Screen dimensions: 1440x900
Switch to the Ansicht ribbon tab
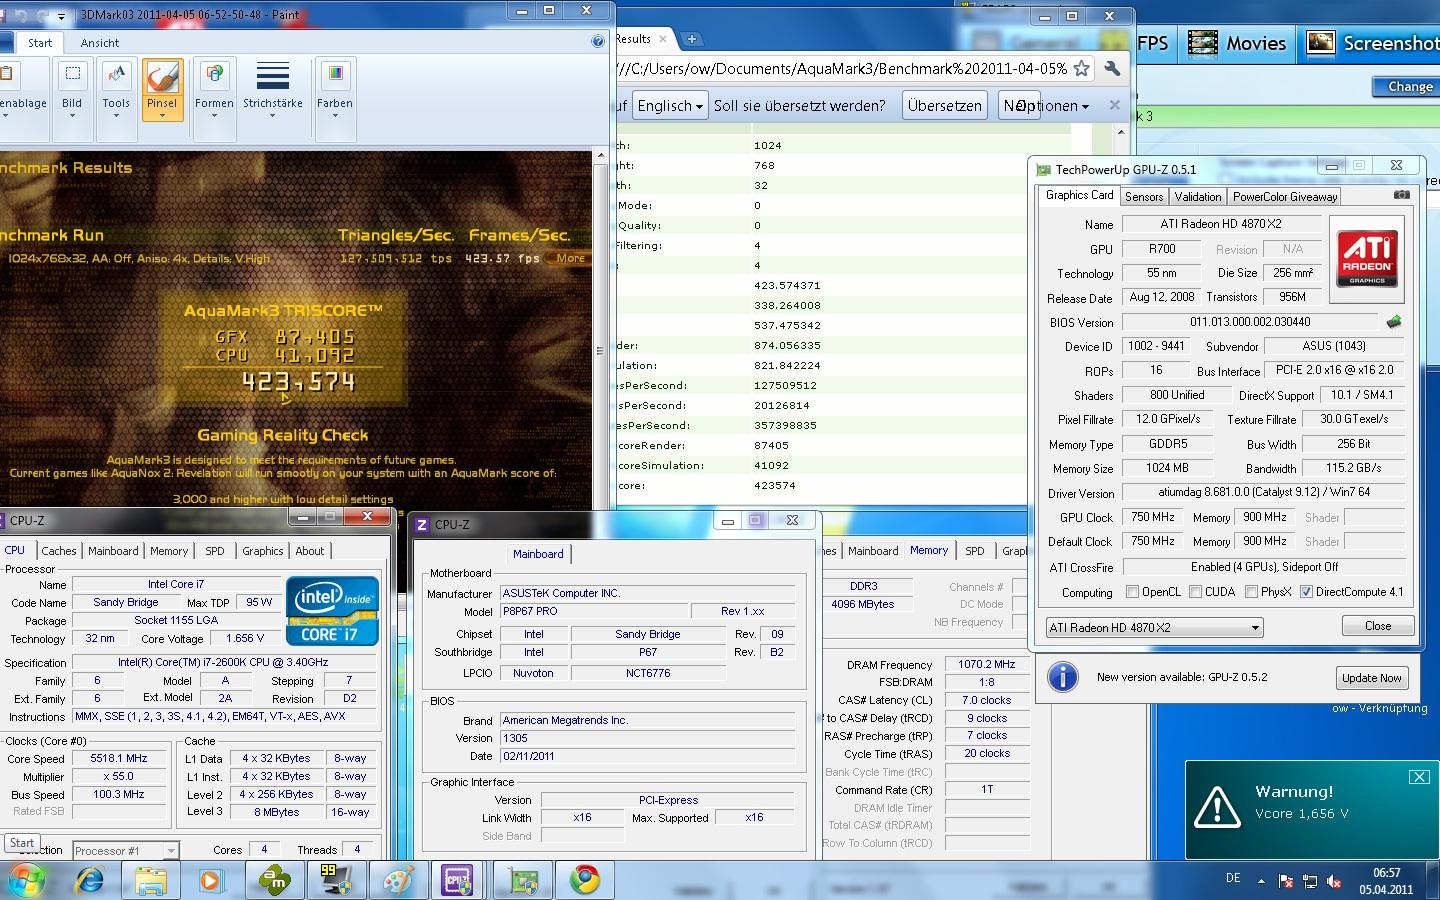coord(99,43)
